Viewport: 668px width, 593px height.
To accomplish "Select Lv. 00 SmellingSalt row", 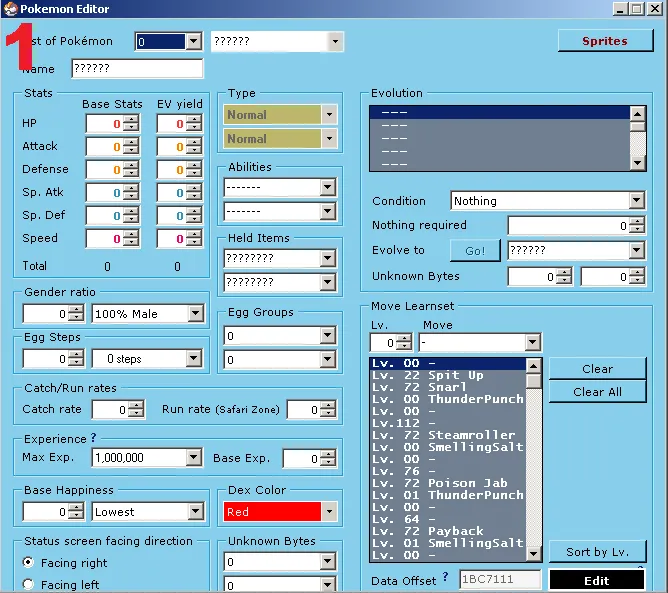I will click(x=448, y=447).
